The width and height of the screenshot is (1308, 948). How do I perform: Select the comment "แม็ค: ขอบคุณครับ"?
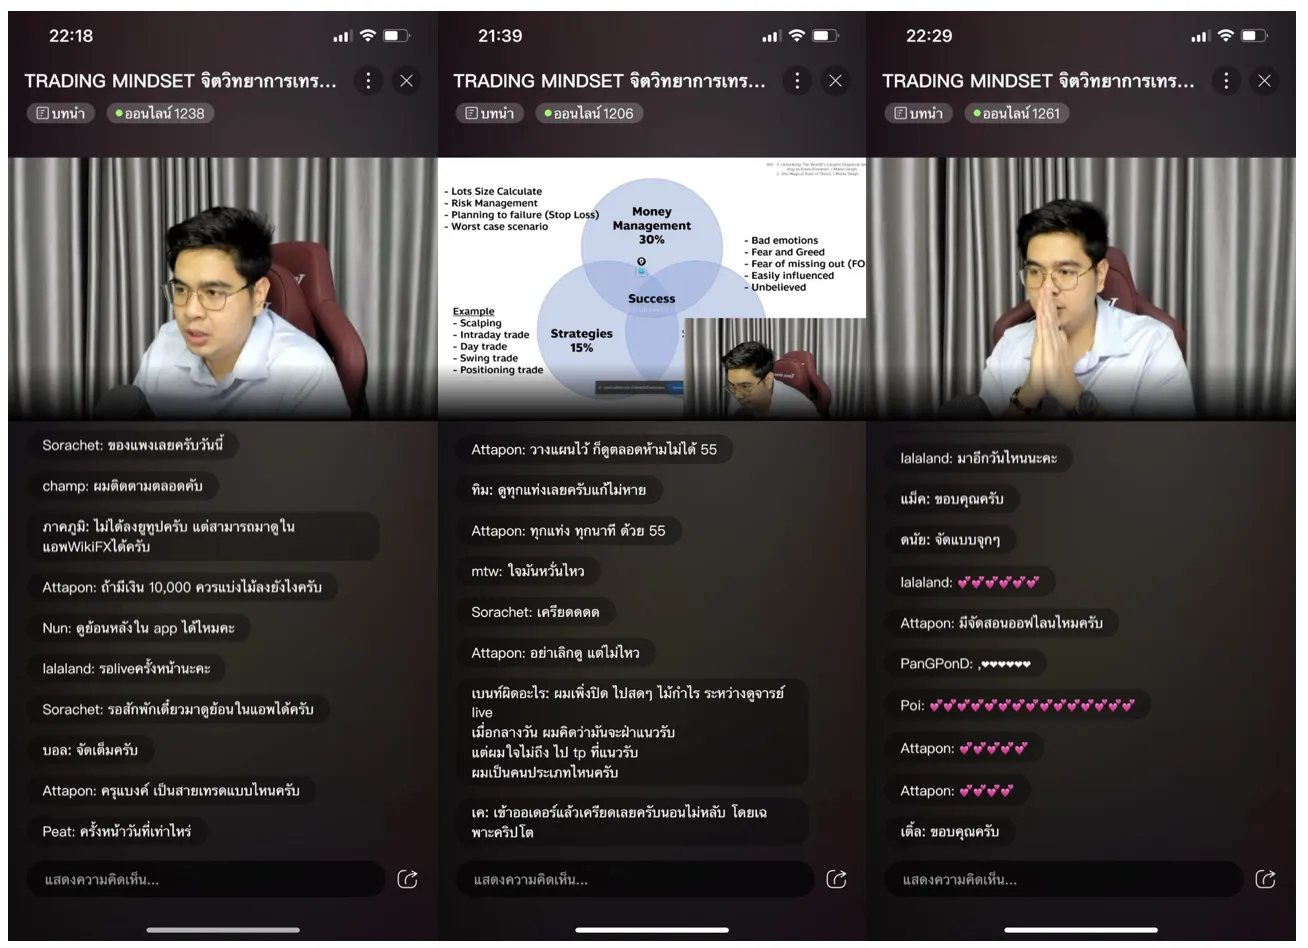pos(952,498)
